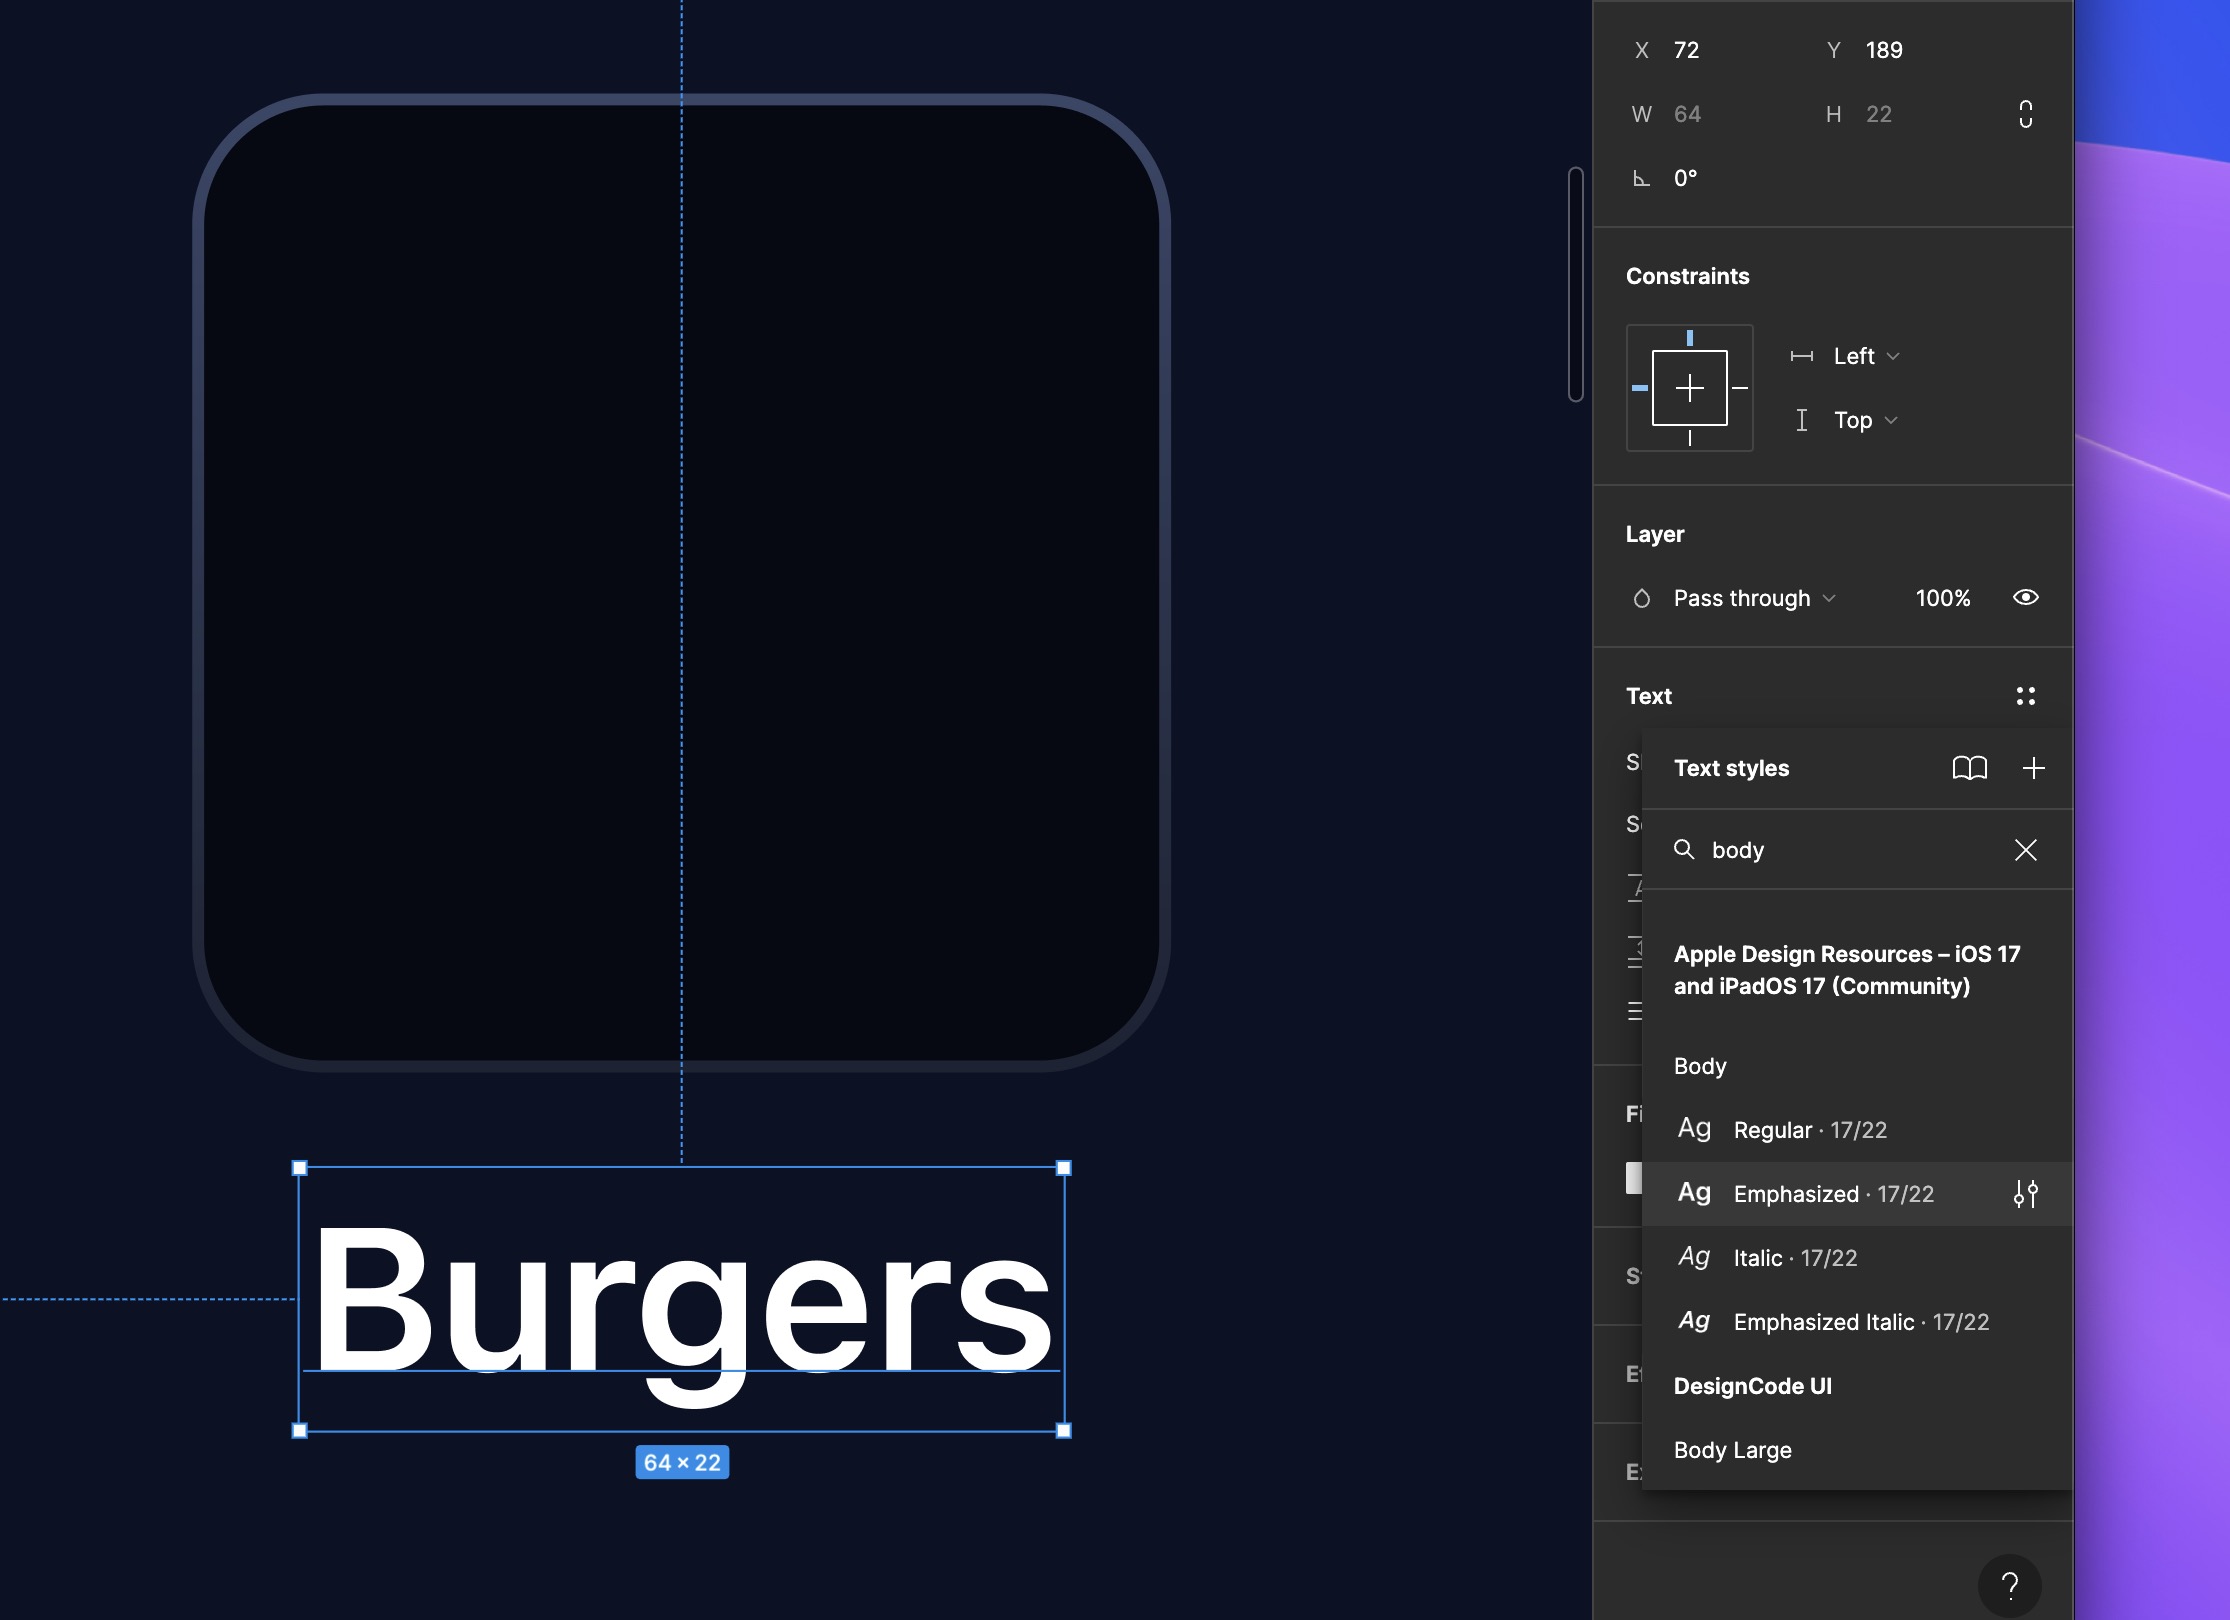Click the plus icon to create text style
The image size is (2230, 1620).
tap(2033, 768)
